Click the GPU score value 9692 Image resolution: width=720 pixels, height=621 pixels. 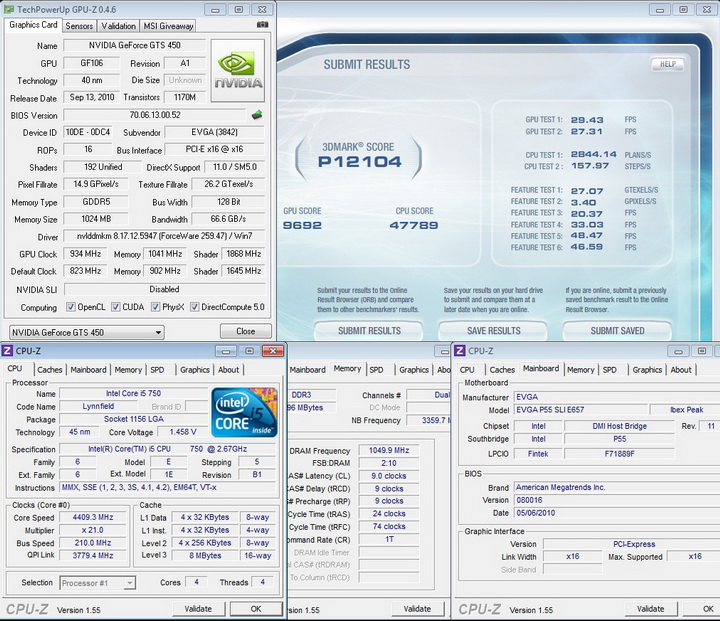[x=302, y=225]
